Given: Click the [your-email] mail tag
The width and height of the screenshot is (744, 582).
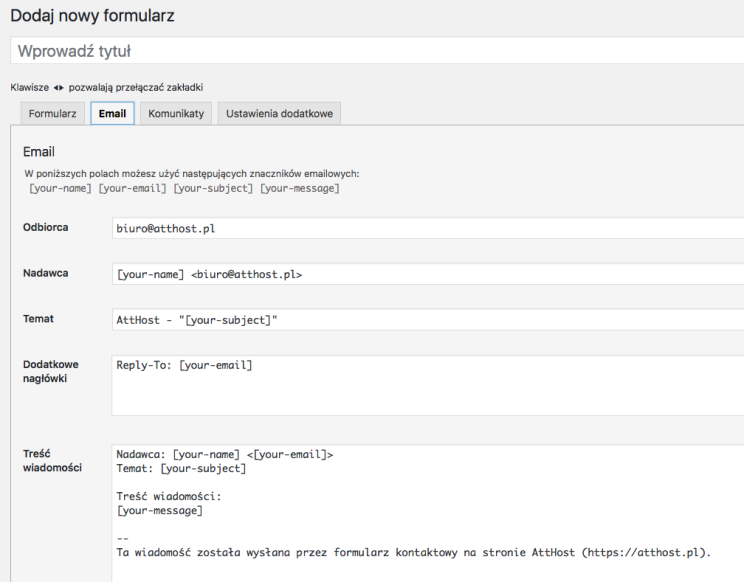Looking at the screenshot, I should [132, 188].
